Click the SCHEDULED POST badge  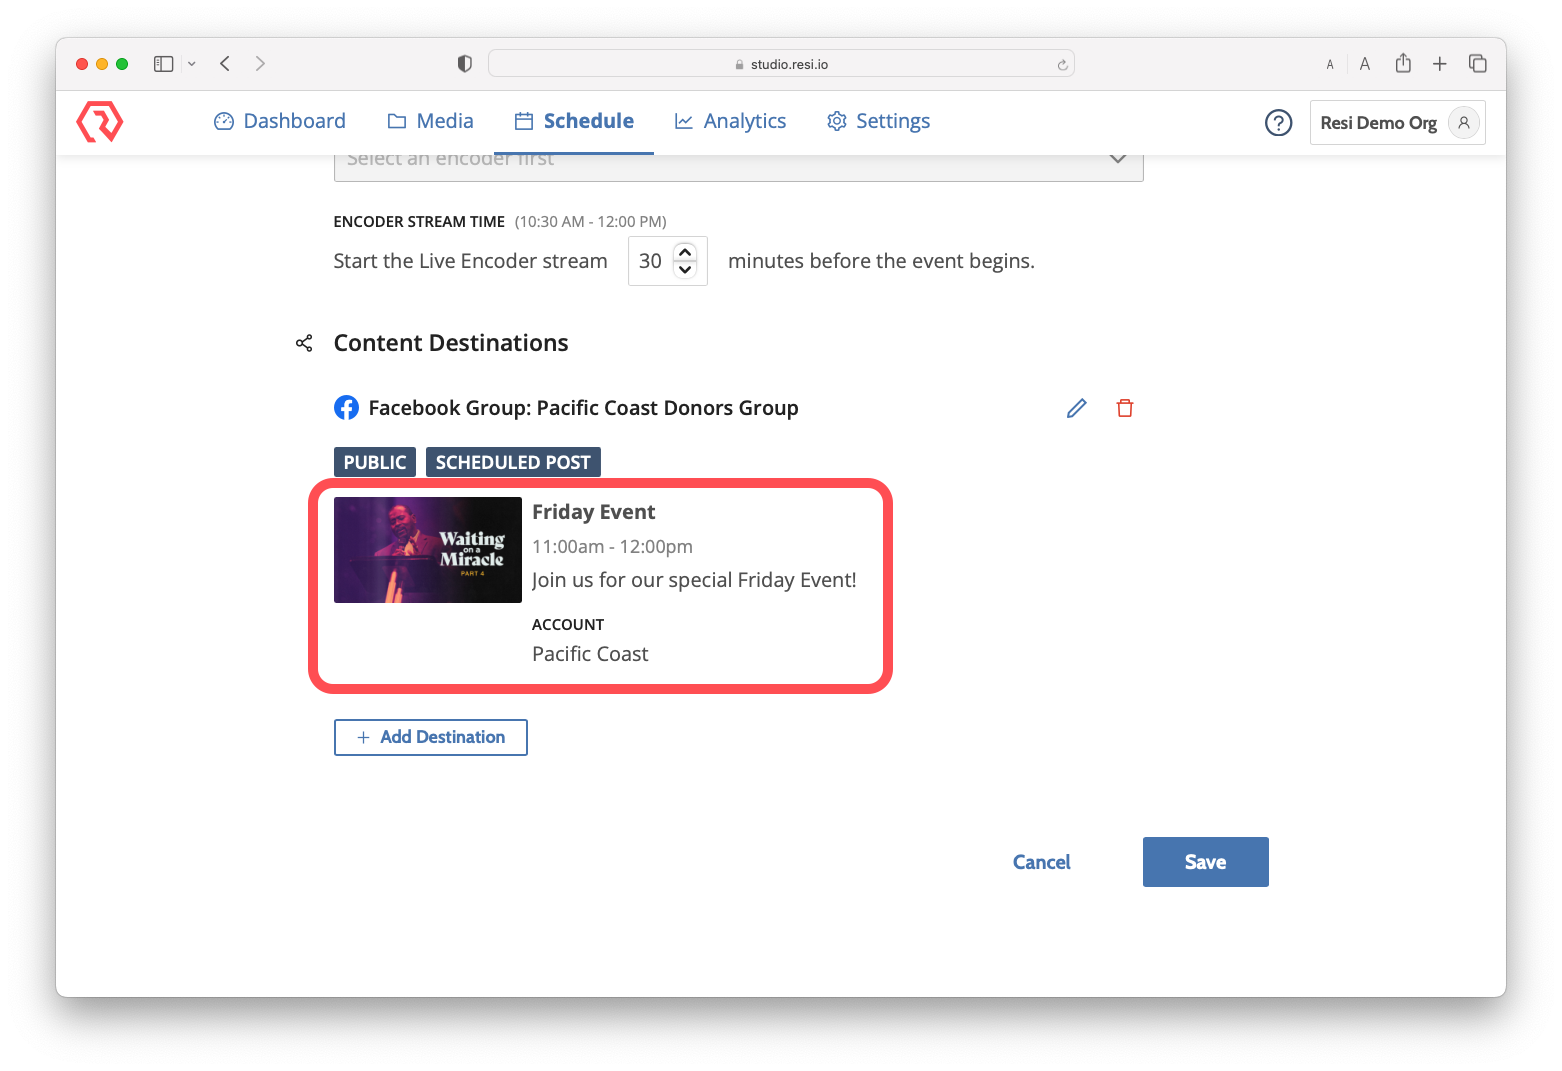tap(513, 461)
